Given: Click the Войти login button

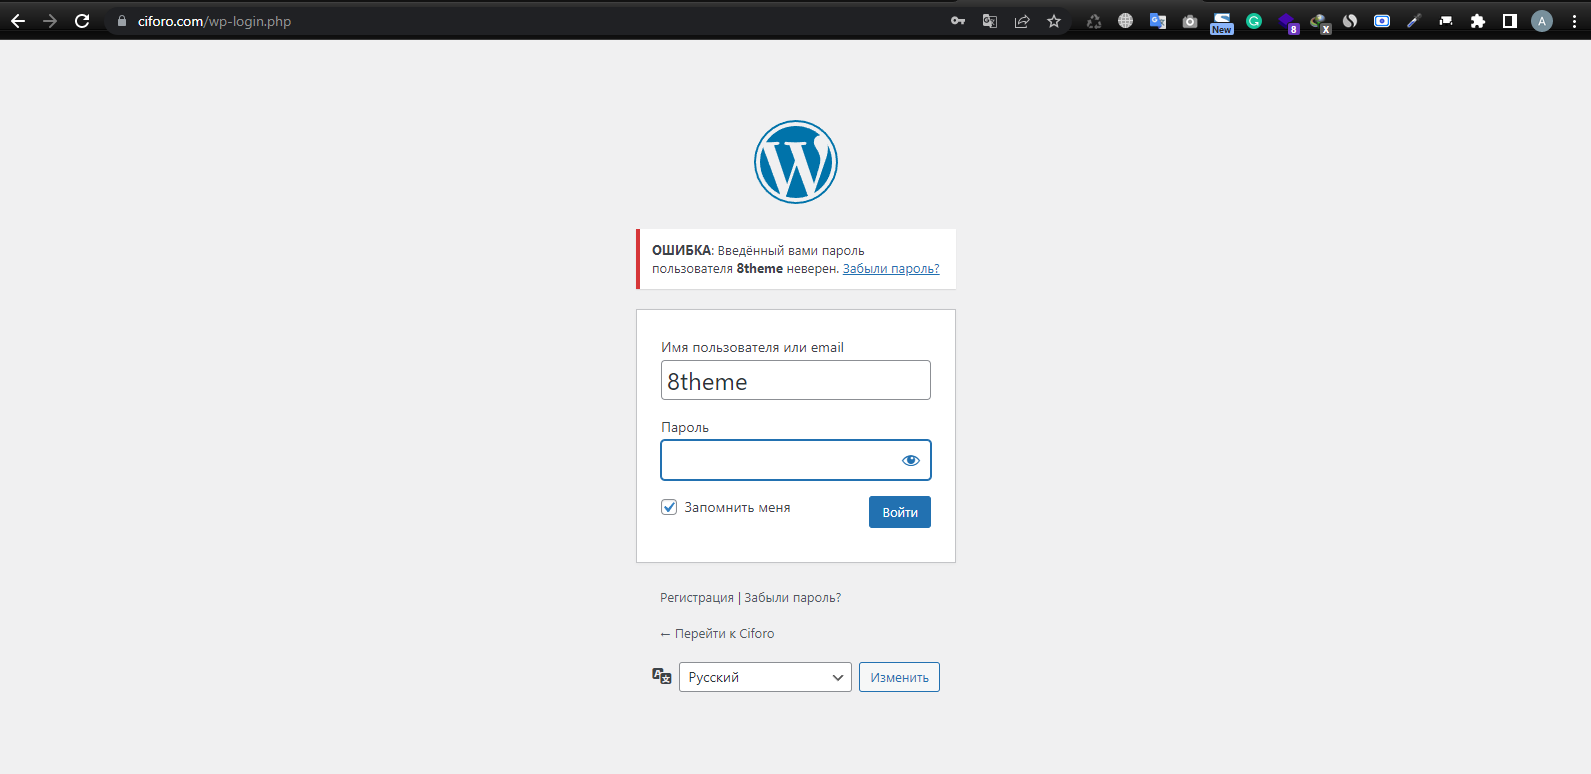Looking at the screenshot, I should coord(900,512).
